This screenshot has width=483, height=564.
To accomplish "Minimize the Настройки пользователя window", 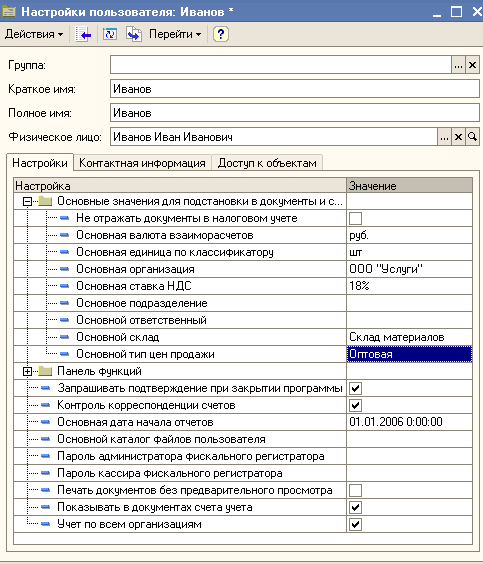I will (437, 12).
